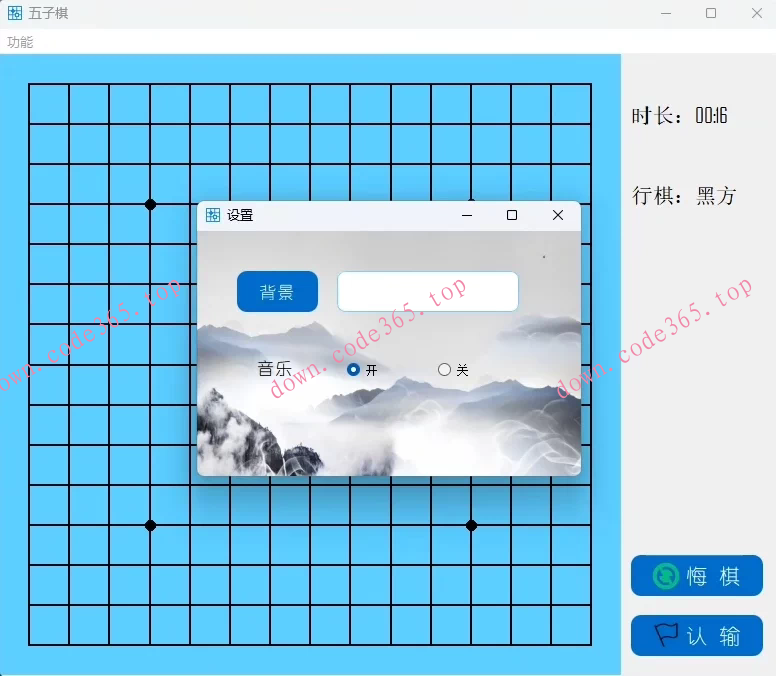
Task: Place a stone on bottom-left star point
Action: point(150,525)
